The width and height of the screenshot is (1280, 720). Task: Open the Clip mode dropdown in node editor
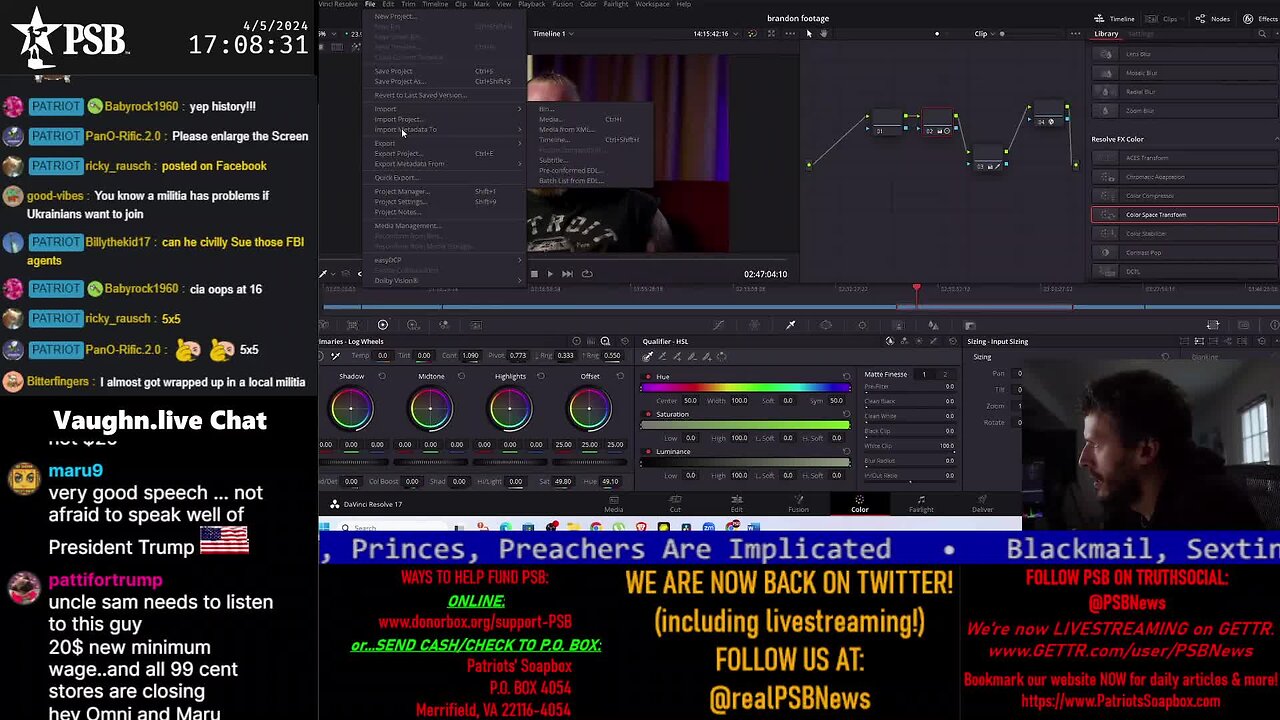[985, 34]
